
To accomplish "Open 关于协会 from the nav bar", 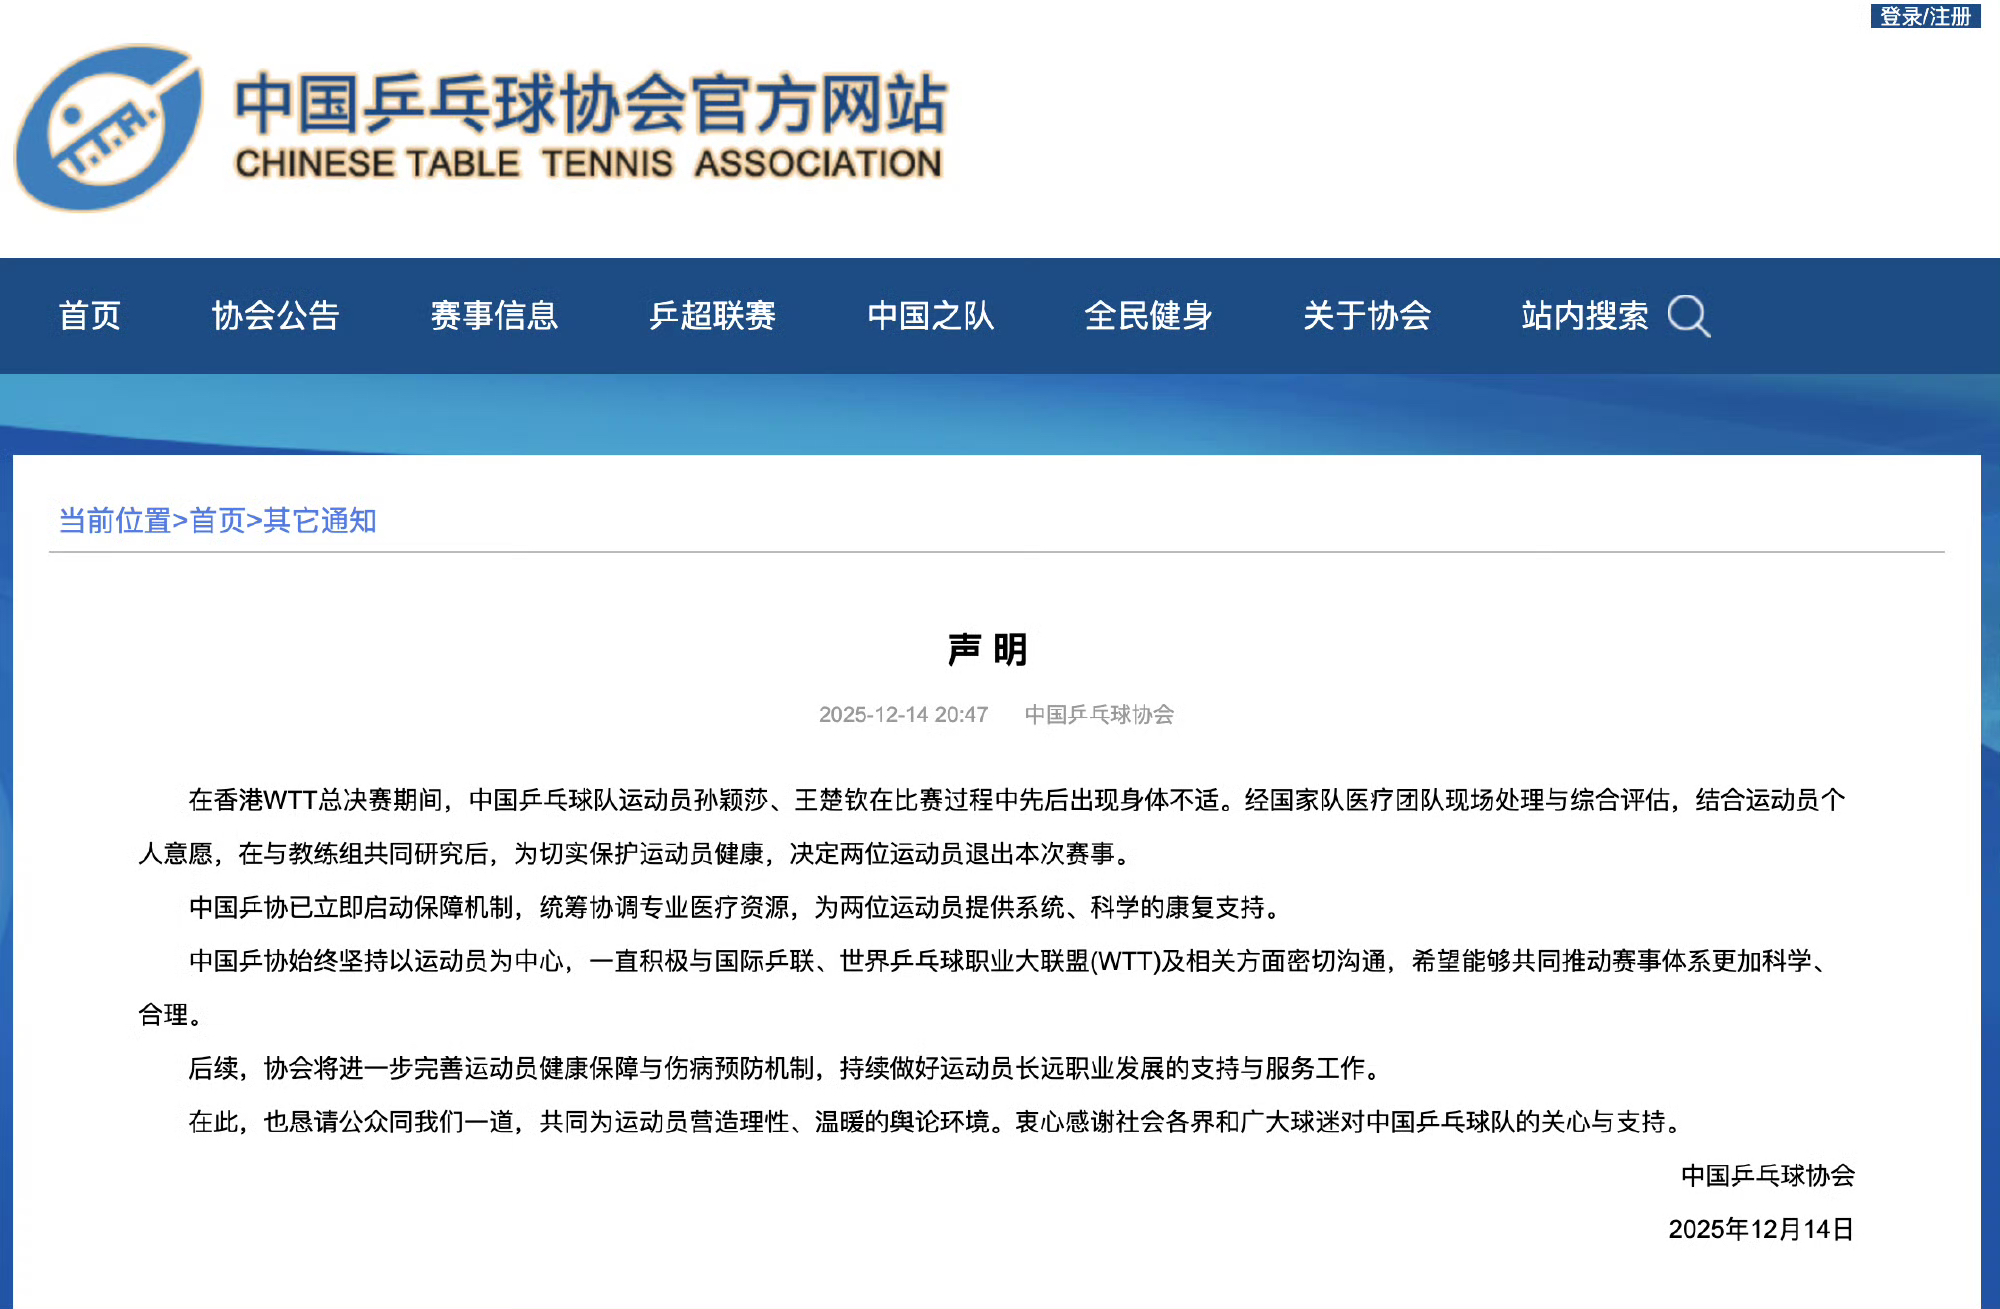I will click(1366, 316).
